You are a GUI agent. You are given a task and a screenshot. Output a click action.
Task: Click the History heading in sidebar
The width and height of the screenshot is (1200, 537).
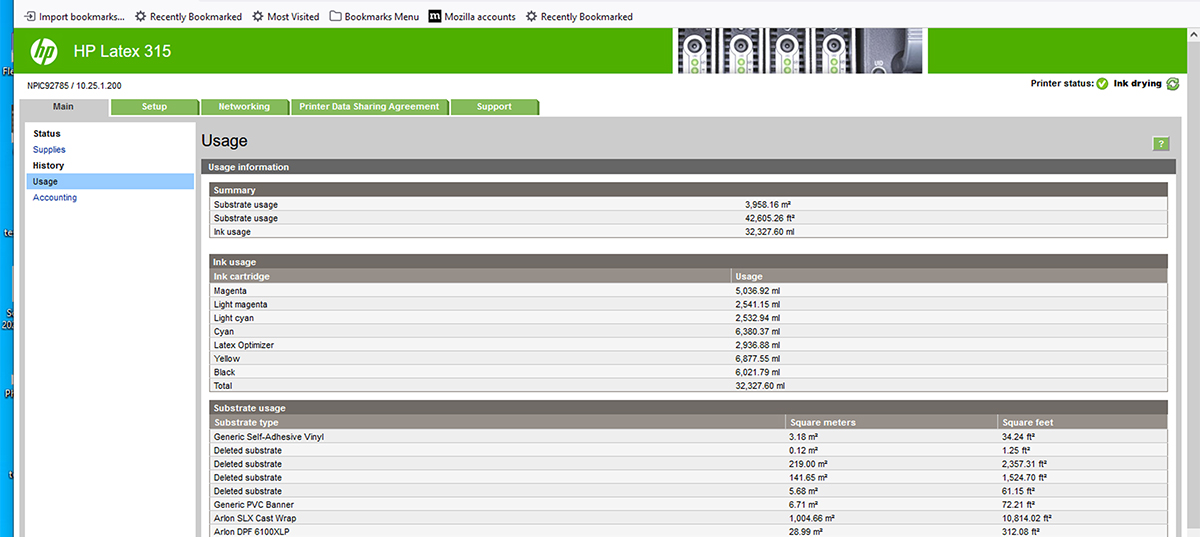coord(48,166)
